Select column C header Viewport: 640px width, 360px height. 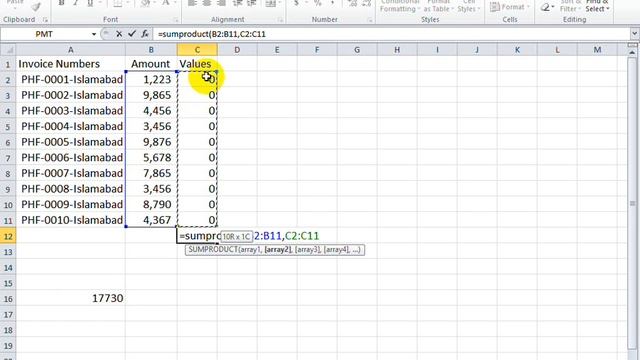197,50
